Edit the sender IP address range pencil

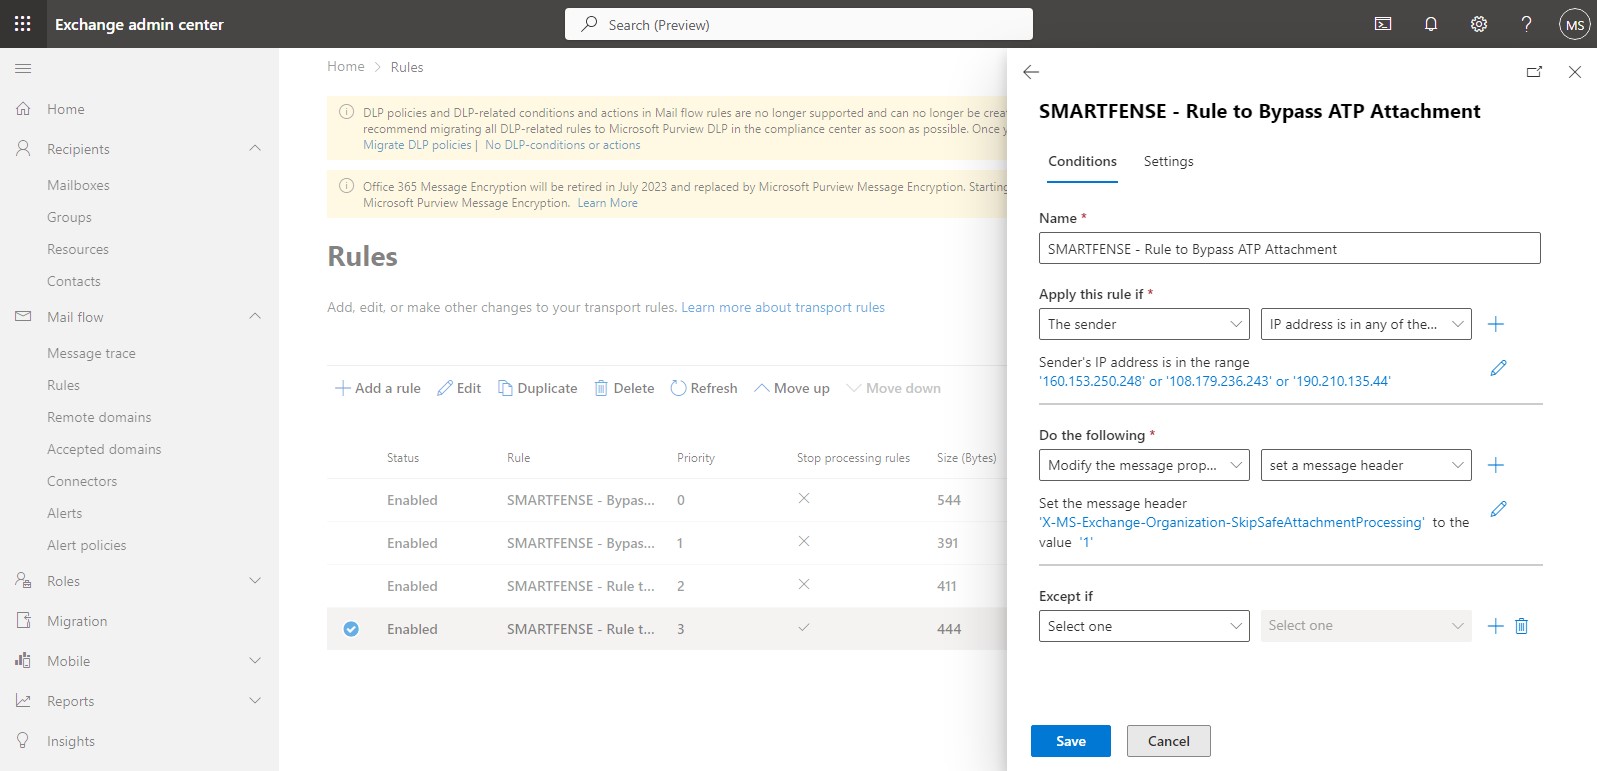tap(1498, 368)
